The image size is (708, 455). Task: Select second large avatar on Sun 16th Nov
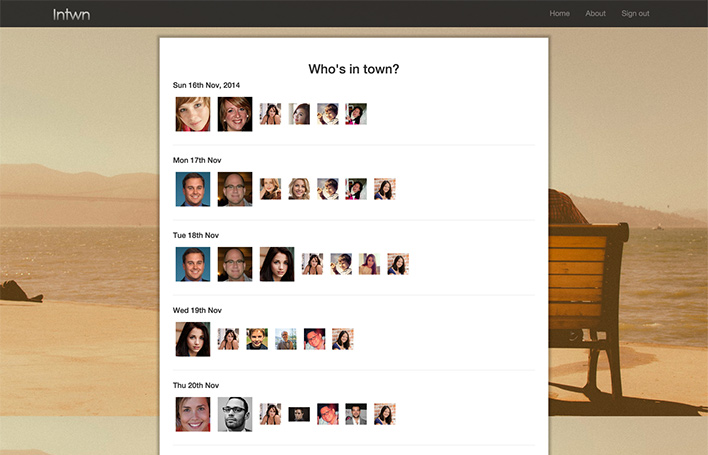(235, 114)
